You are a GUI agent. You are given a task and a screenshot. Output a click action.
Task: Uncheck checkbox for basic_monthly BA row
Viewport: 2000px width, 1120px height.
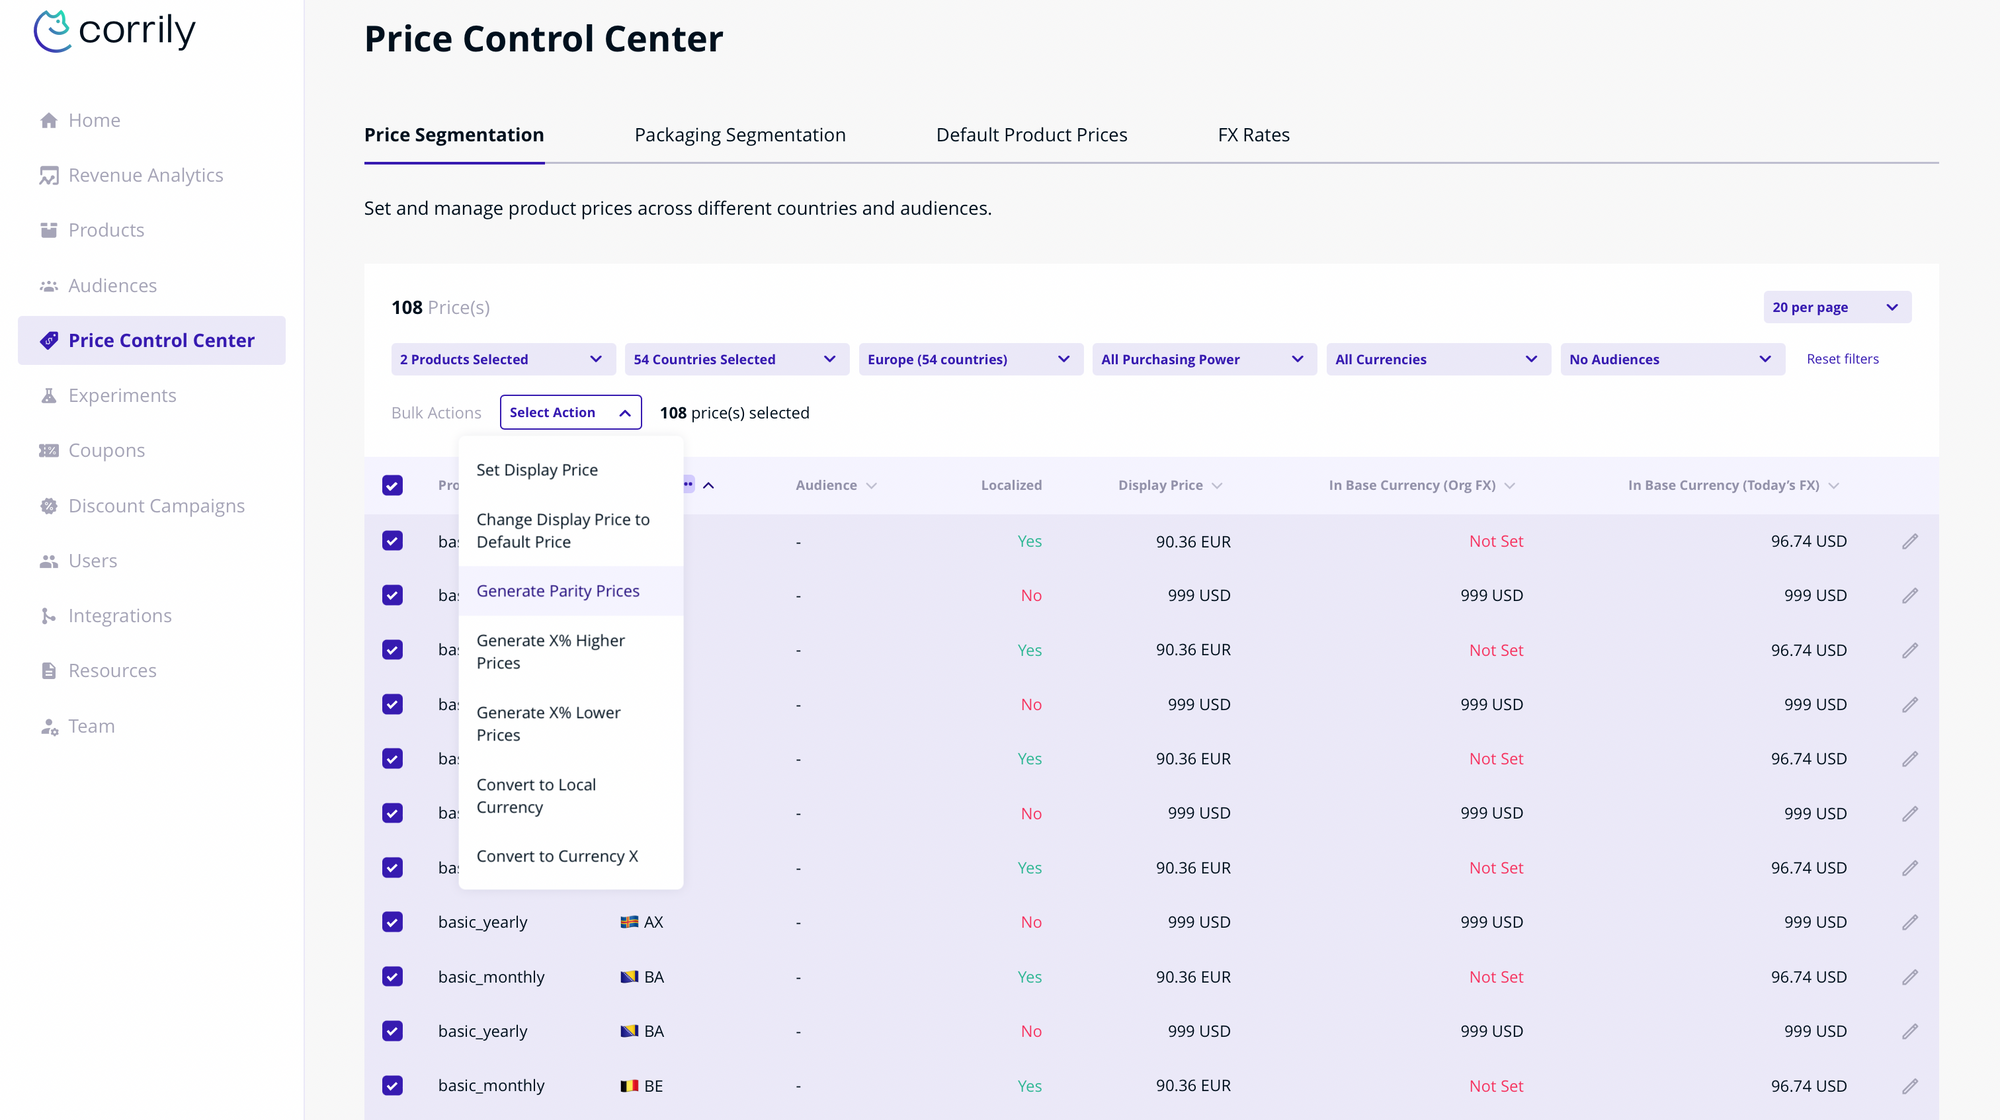tap(392, 977)
